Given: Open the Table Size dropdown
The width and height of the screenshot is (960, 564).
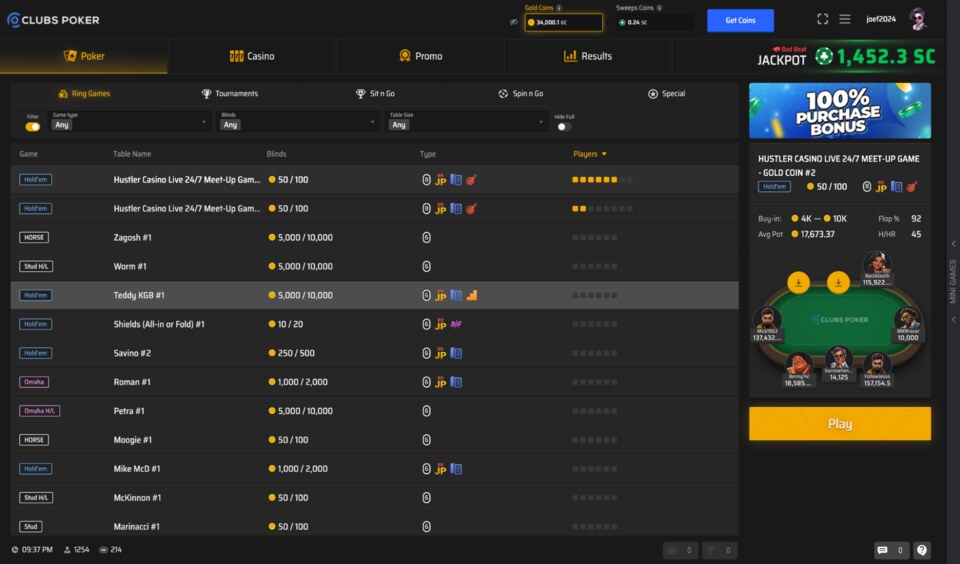Looking at the screenshot, I should (465, 122).
